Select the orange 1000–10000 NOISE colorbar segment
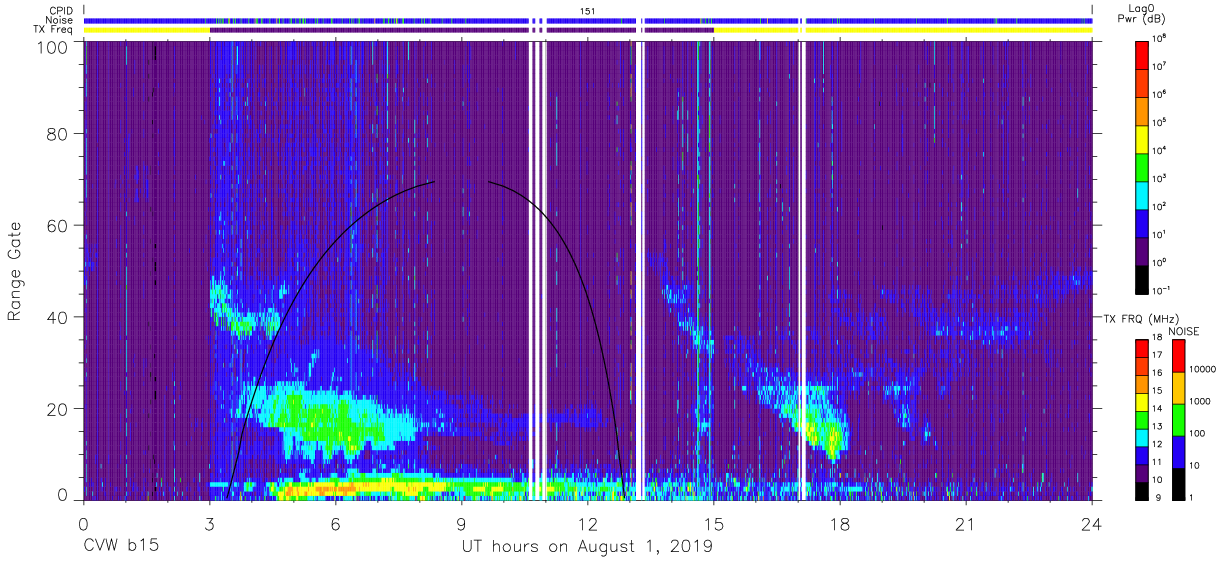Viewport: 1228px width, 567px height. tap(1177, 387)
